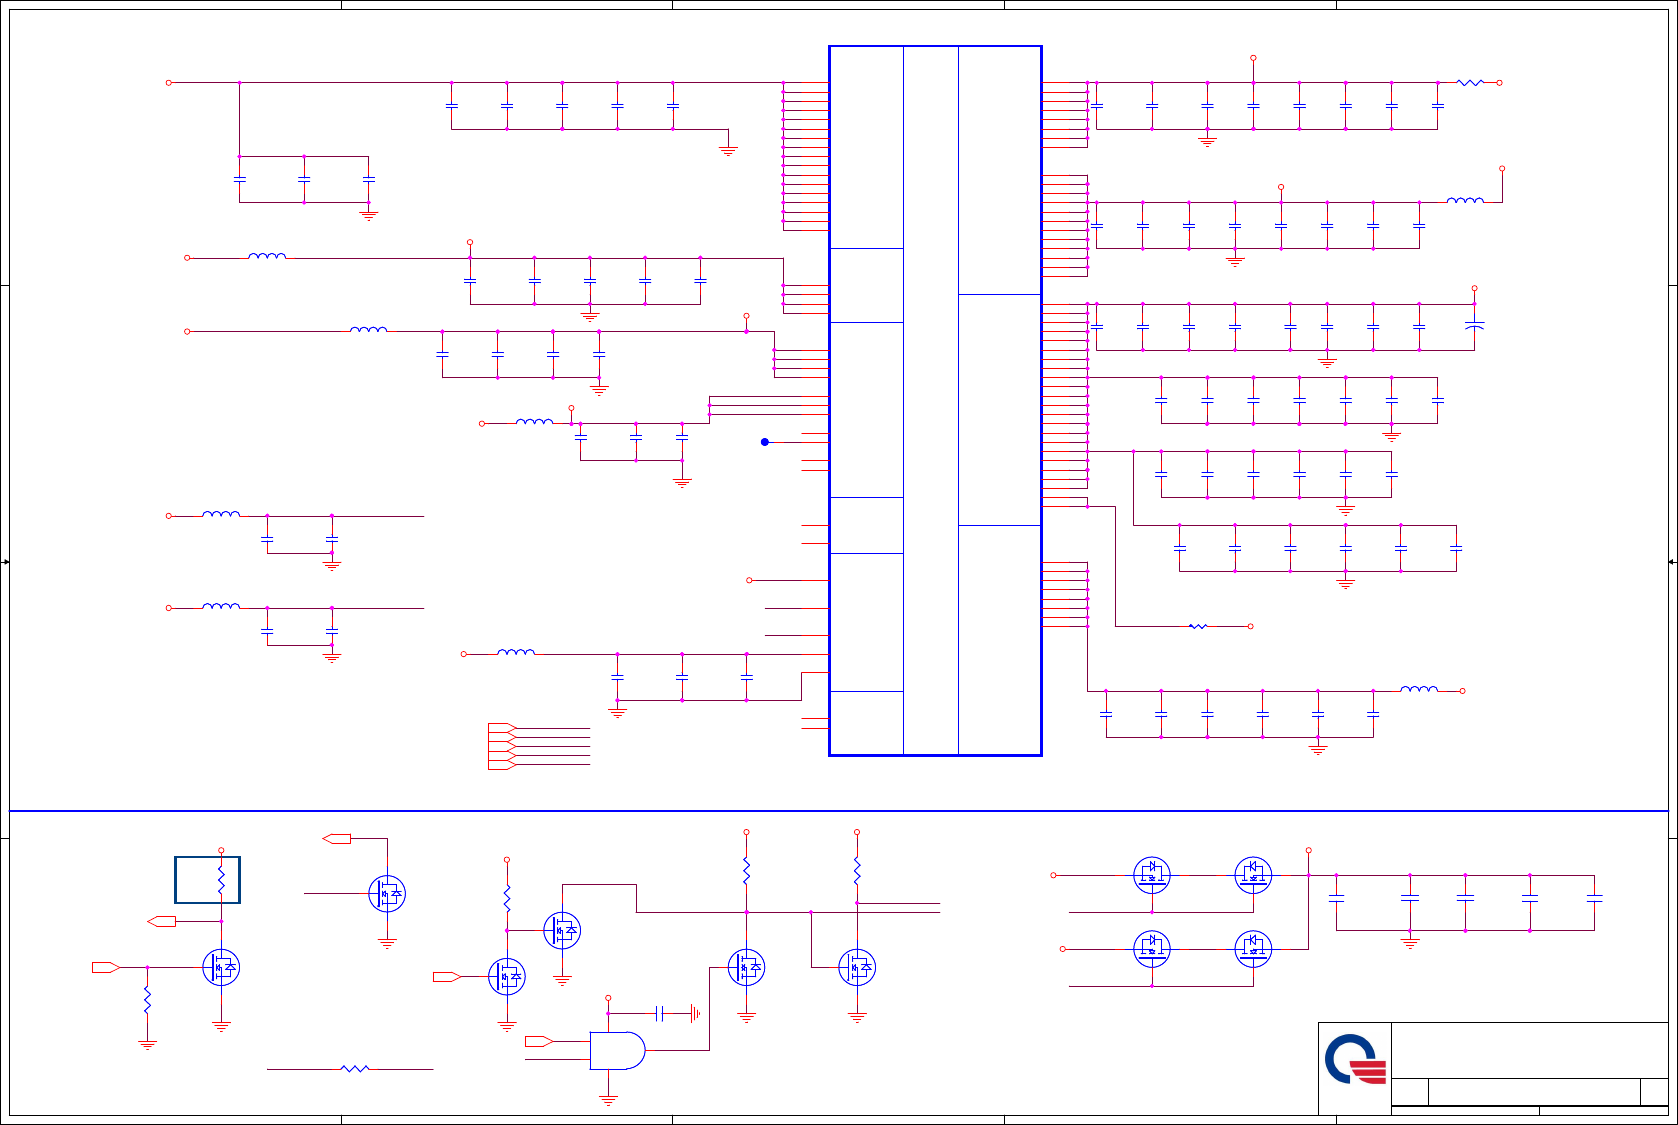1678x1125 pixels.
Task: Click the upper-left MOSFET in the four-MOSFET group
Action: (x=1152, y=875)
